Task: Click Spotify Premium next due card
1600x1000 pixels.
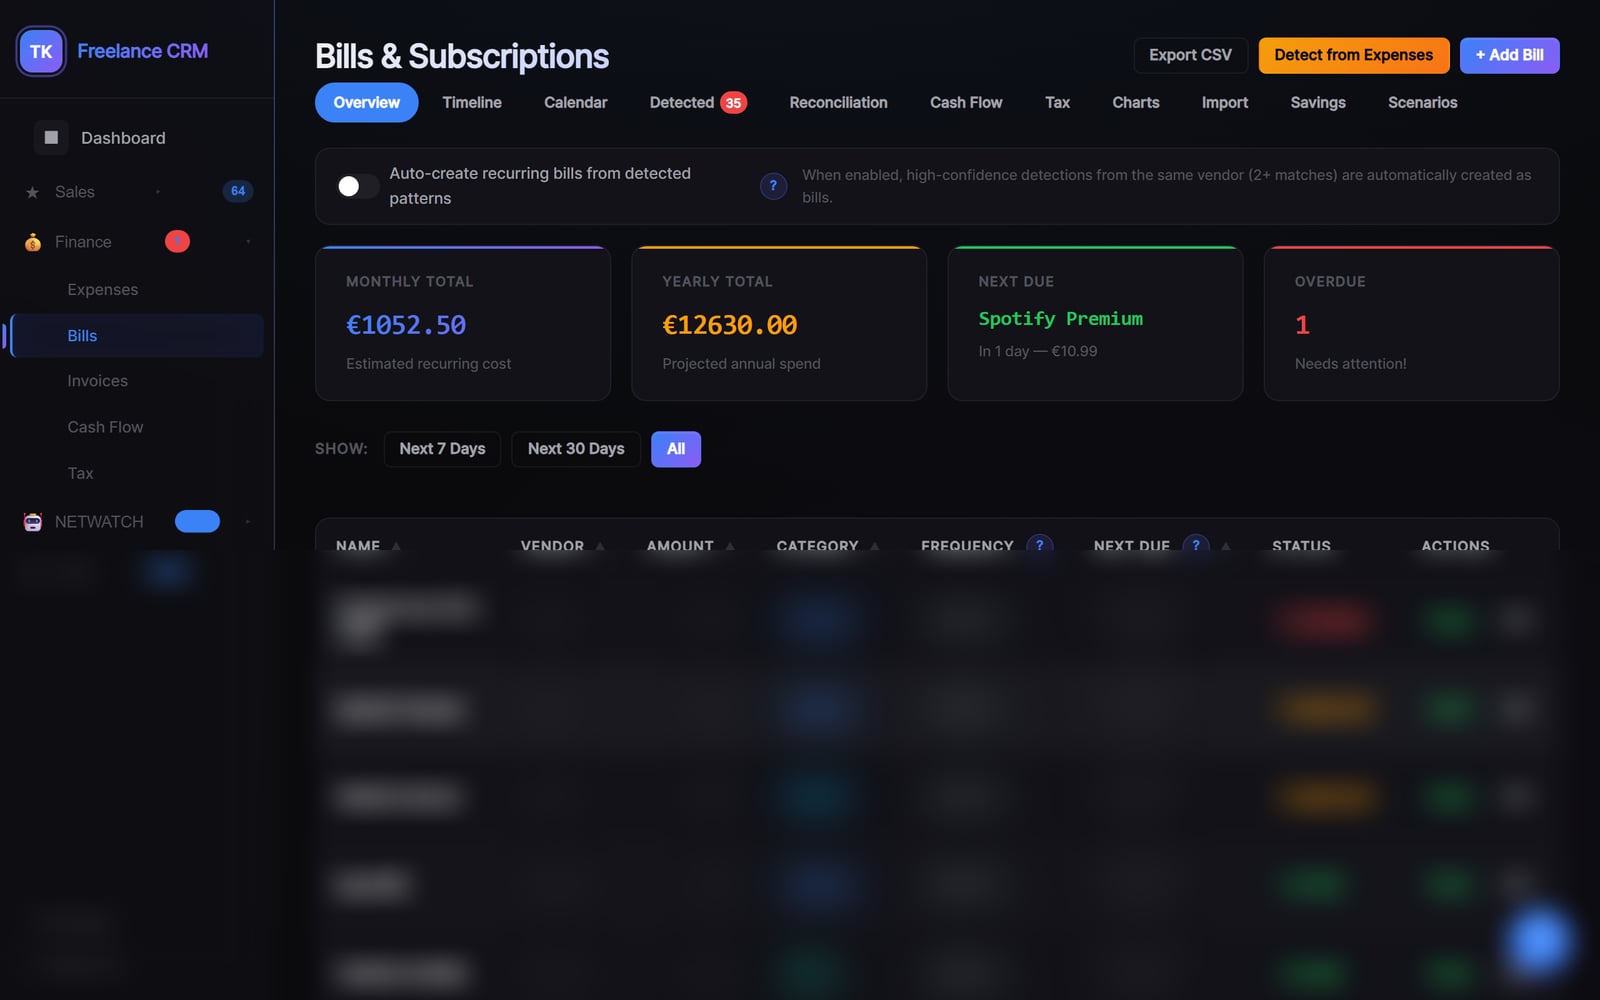Action: click(x=1095, y=324)
